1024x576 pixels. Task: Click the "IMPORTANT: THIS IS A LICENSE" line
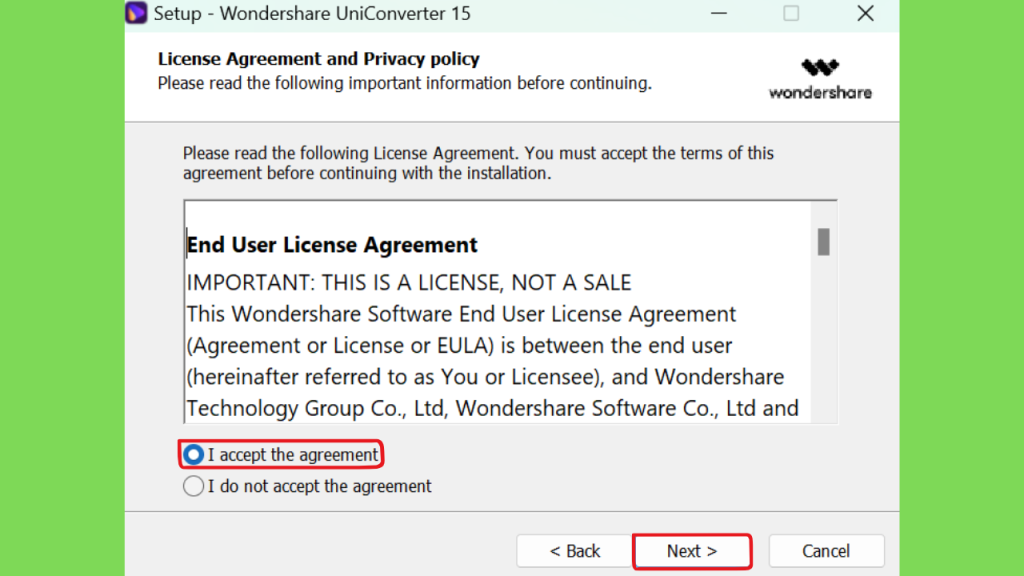(409, 283)
